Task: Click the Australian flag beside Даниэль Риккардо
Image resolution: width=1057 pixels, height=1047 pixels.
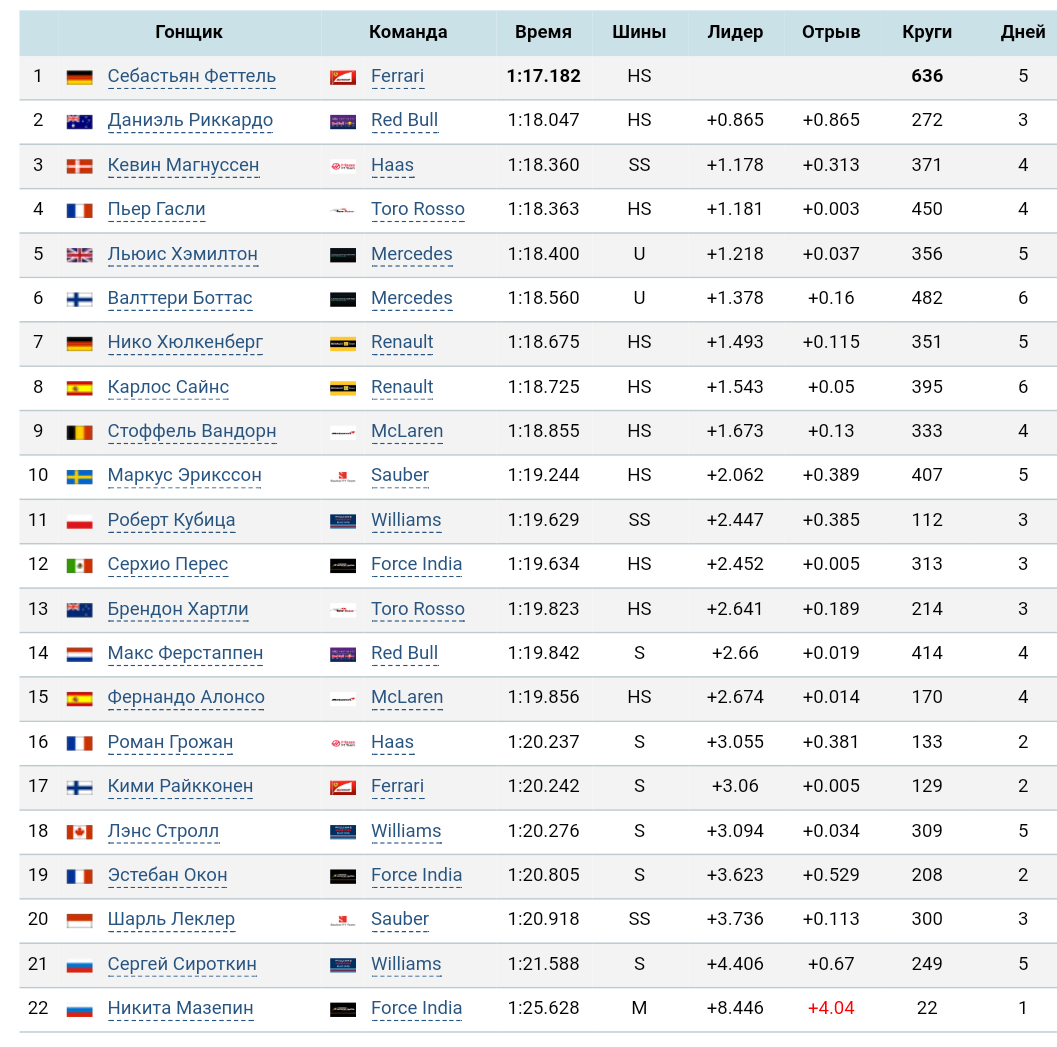Action: pos(79,121)
